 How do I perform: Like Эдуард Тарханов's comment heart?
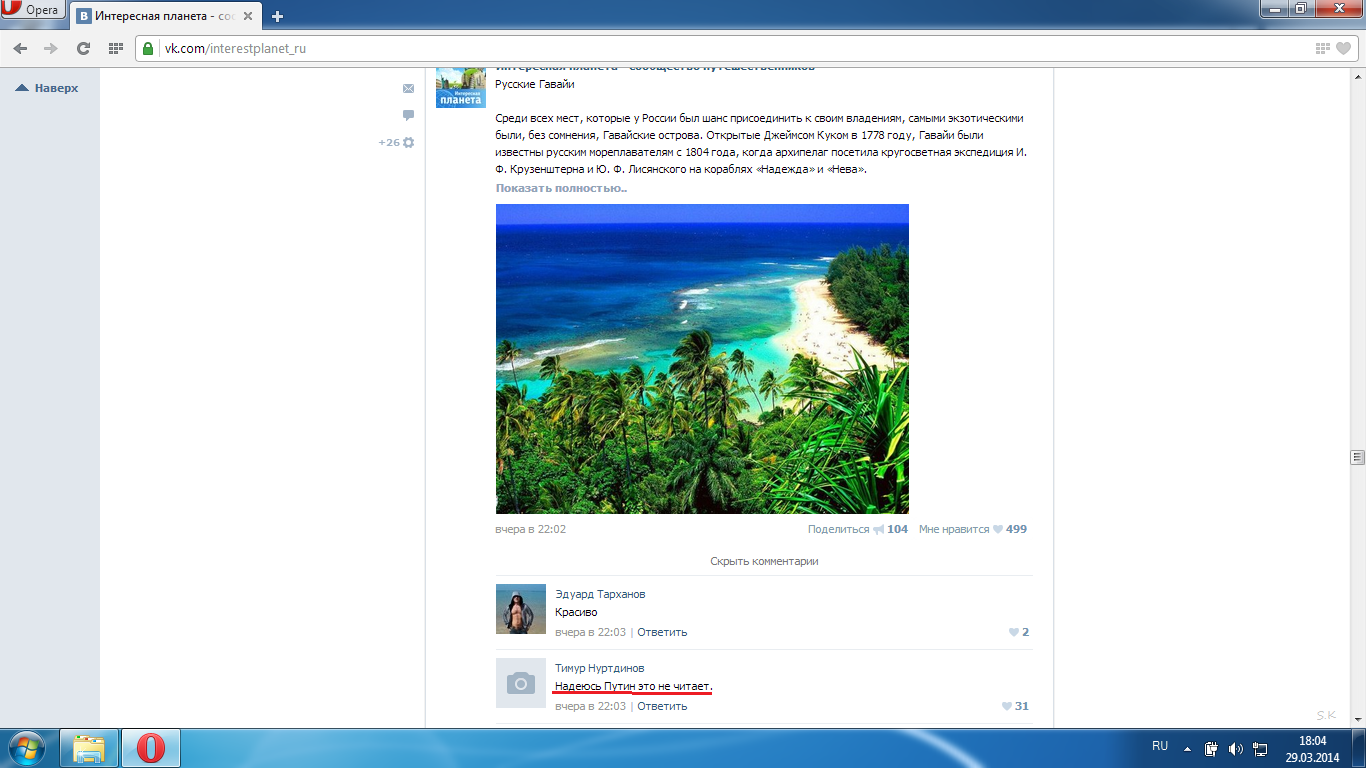tap(1014, 632)
